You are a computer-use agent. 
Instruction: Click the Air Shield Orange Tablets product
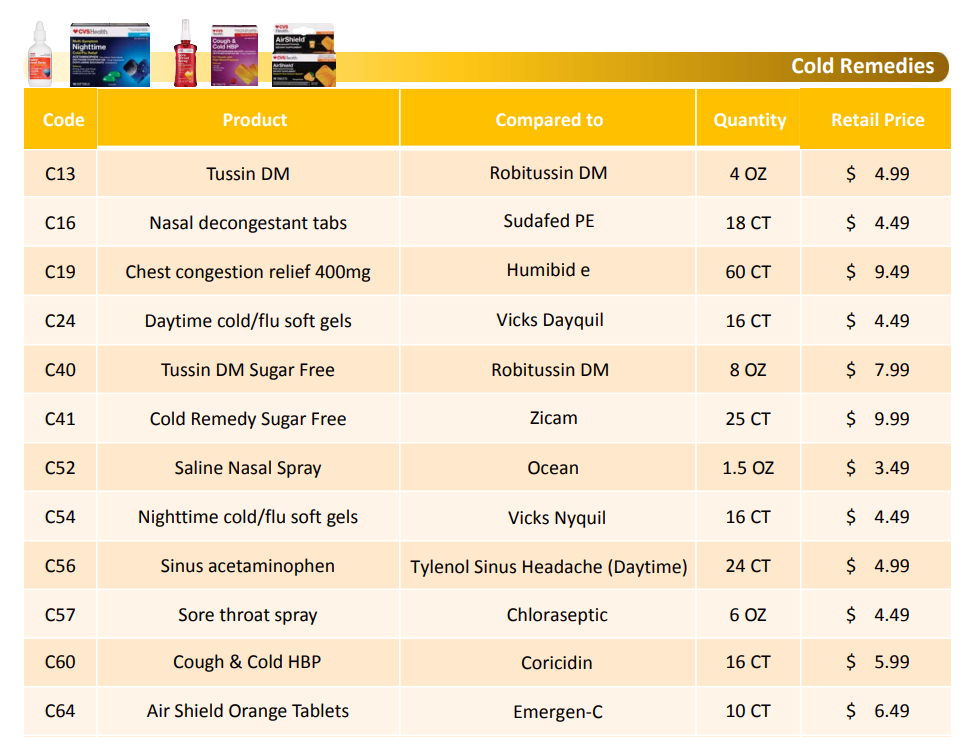pos(248,711)
